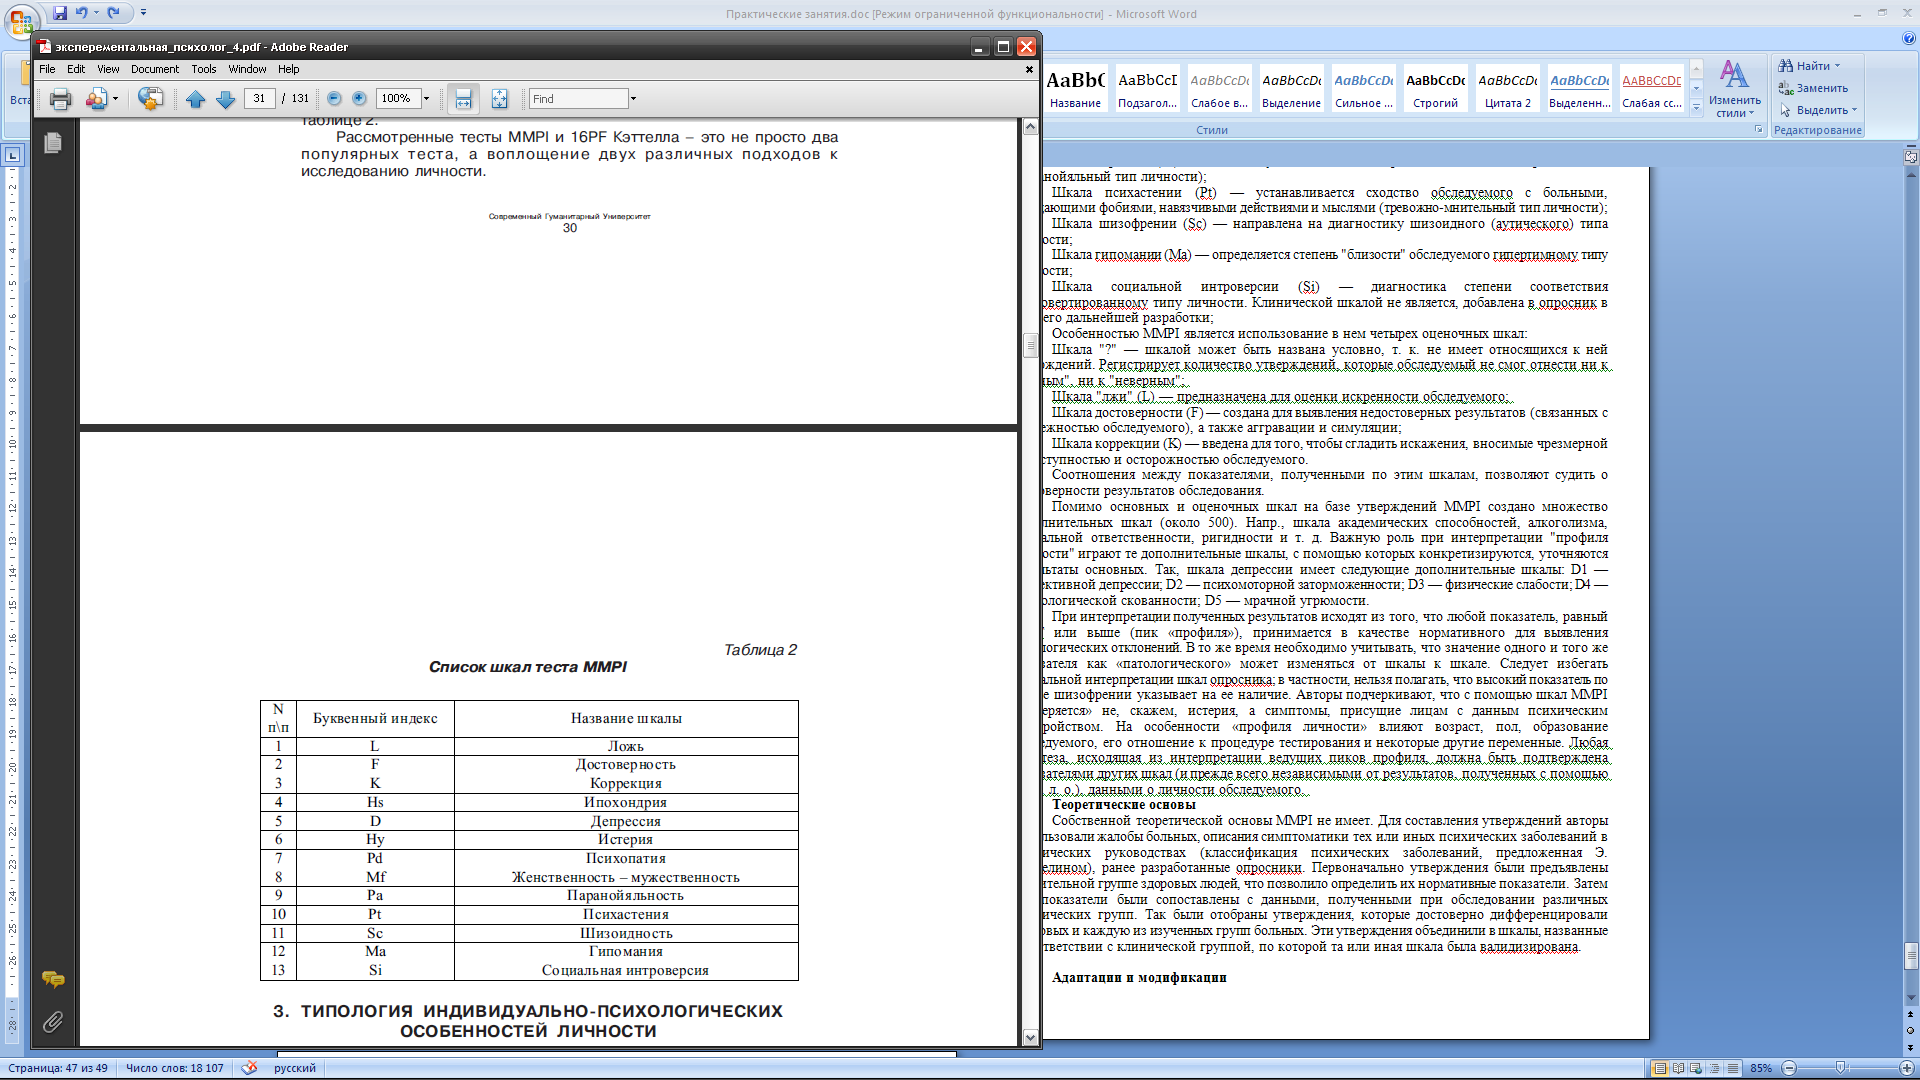Image resolution: width=1920 pixels, height=1080 pixels.
Task: Open the collaborate dropdown arrow in Adobe Reader
Action: [x=115, y=99]
